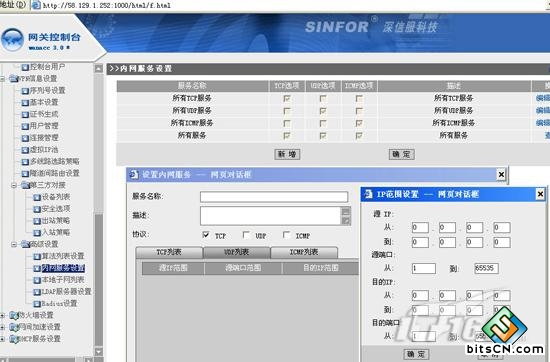Click the icon next to 入站策略
The width and height of the screenshot is (550, 362).
pos(37,233)
